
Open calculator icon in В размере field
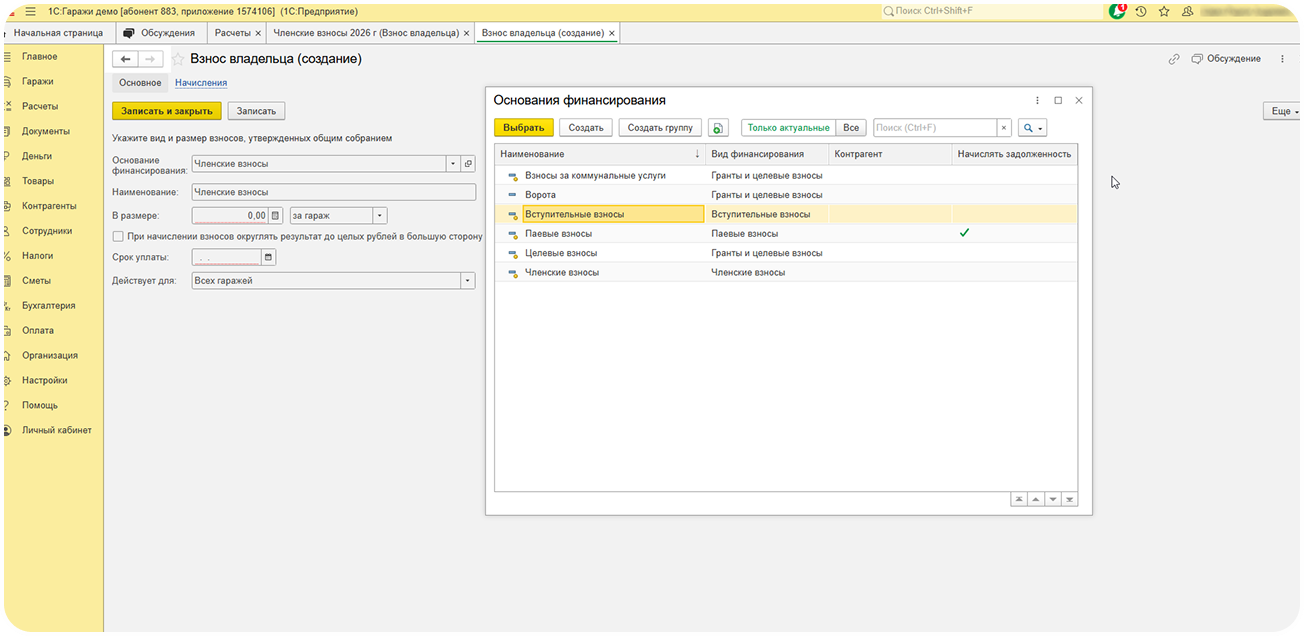click(x=276, y=215)
